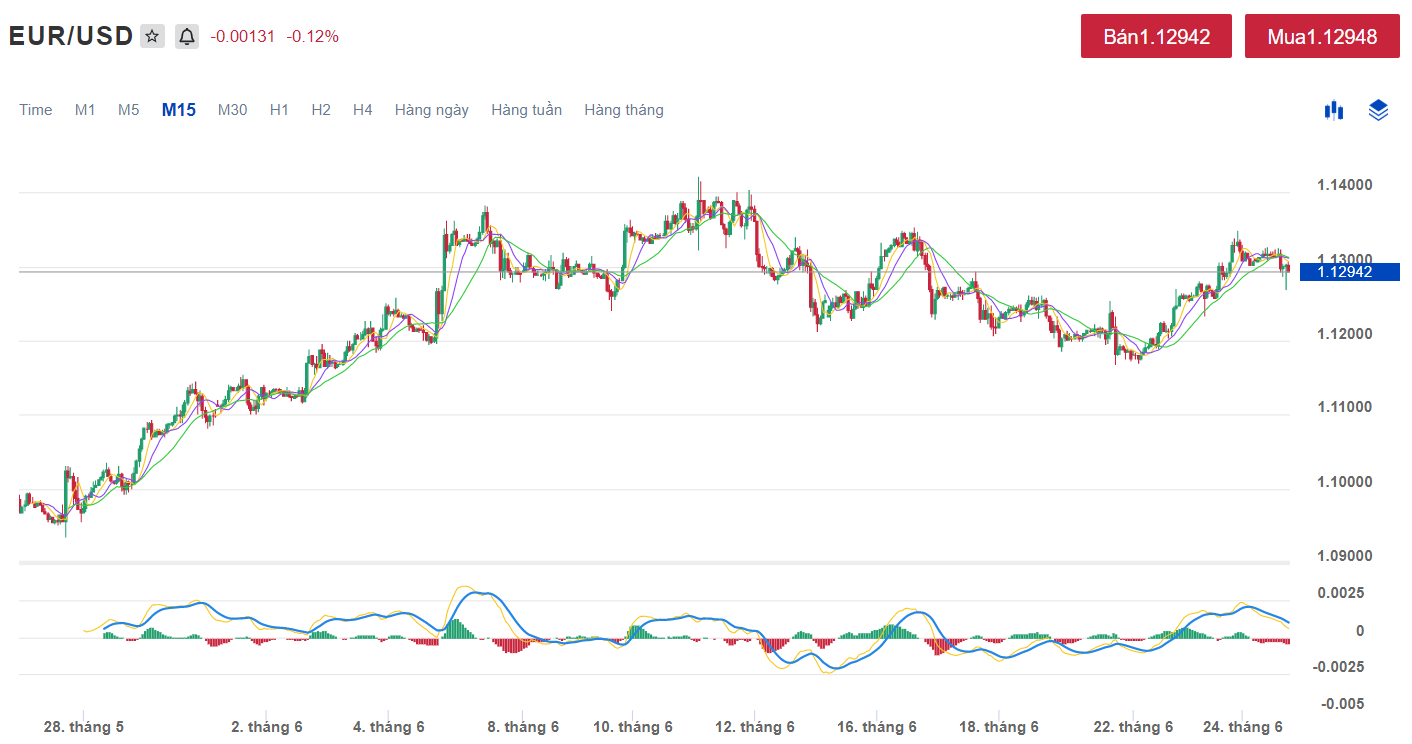This screenshot has height=744, width=1412.
Task: Set a price alert with bell icon
Action: click(x=187, y=37)
